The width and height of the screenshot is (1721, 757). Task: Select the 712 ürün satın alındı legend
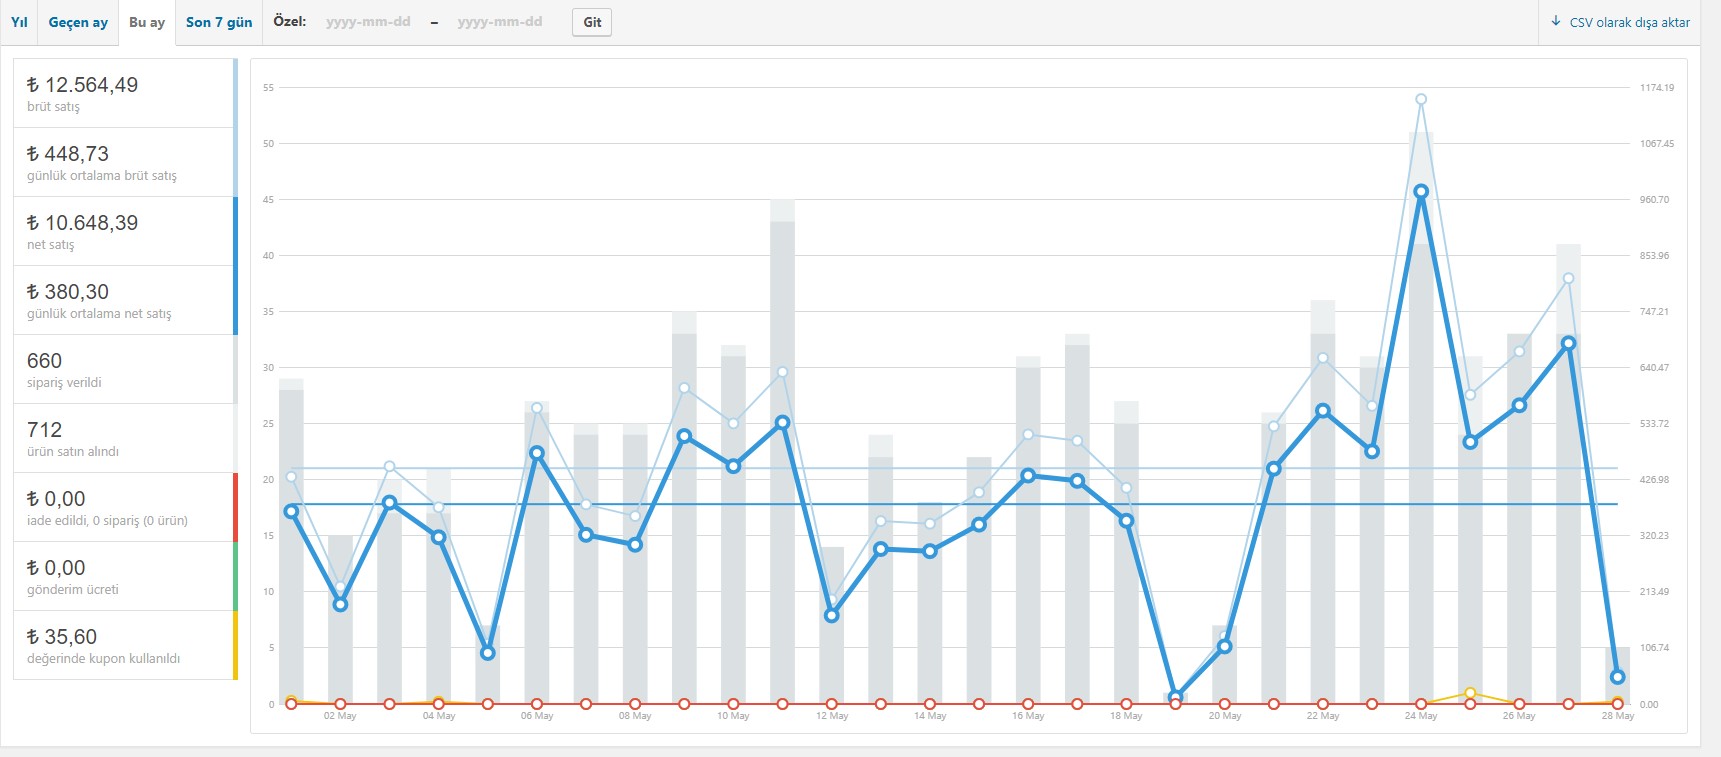125,438
